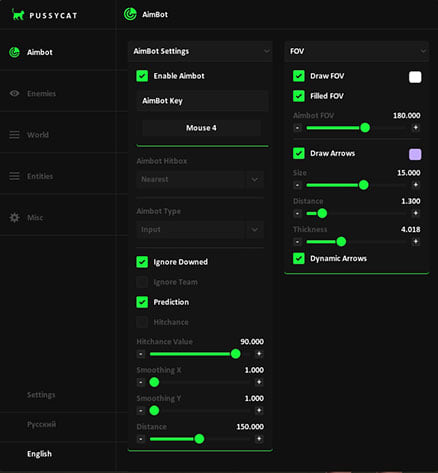Image resolution: width=438 pixels, height=473 pixels.
Task: Open the Aimbot Type Input dropdown
Action: click(200, 229)
